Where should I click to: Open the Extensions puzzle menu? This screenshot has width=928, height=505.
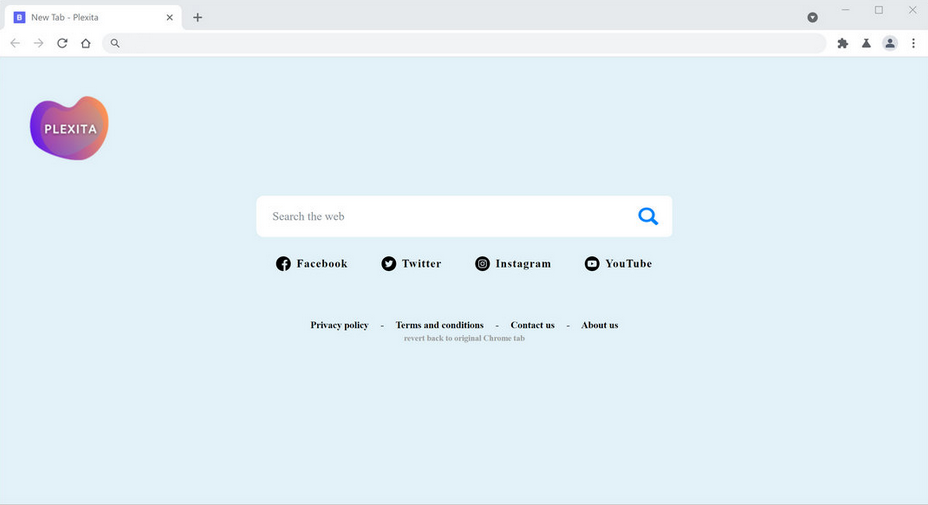(x=843, y=43)
